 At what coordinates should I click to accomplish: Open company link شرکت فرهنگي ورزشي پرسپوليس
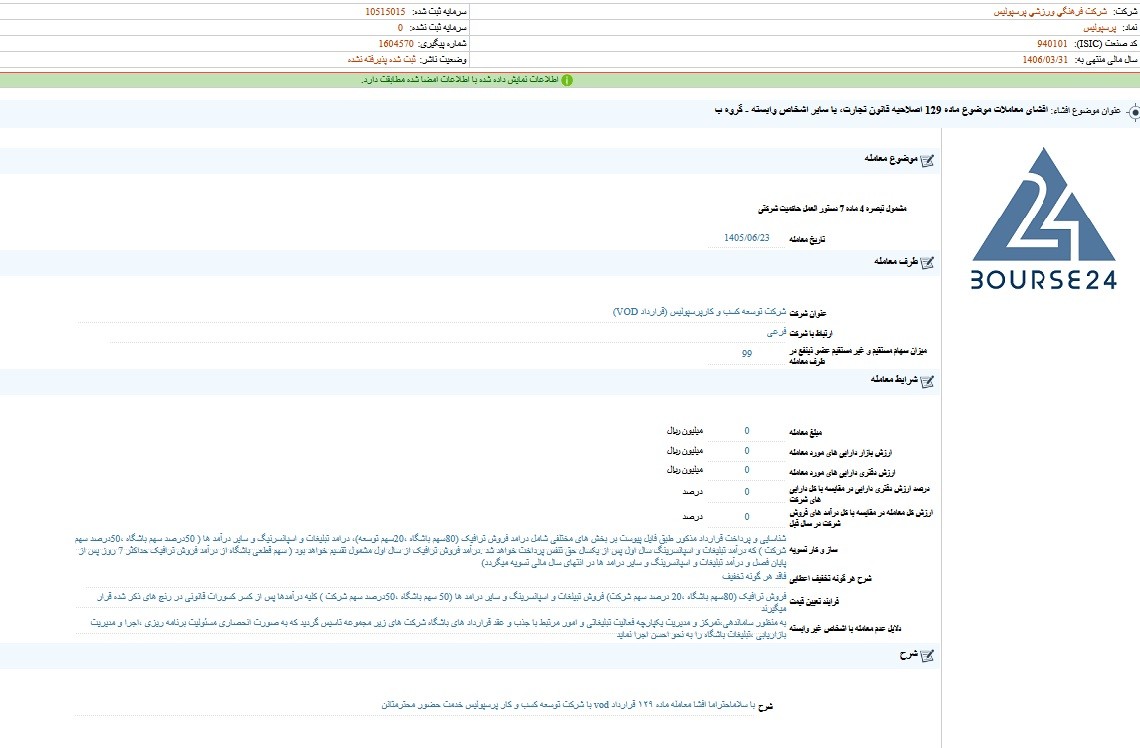point(1050,12)
